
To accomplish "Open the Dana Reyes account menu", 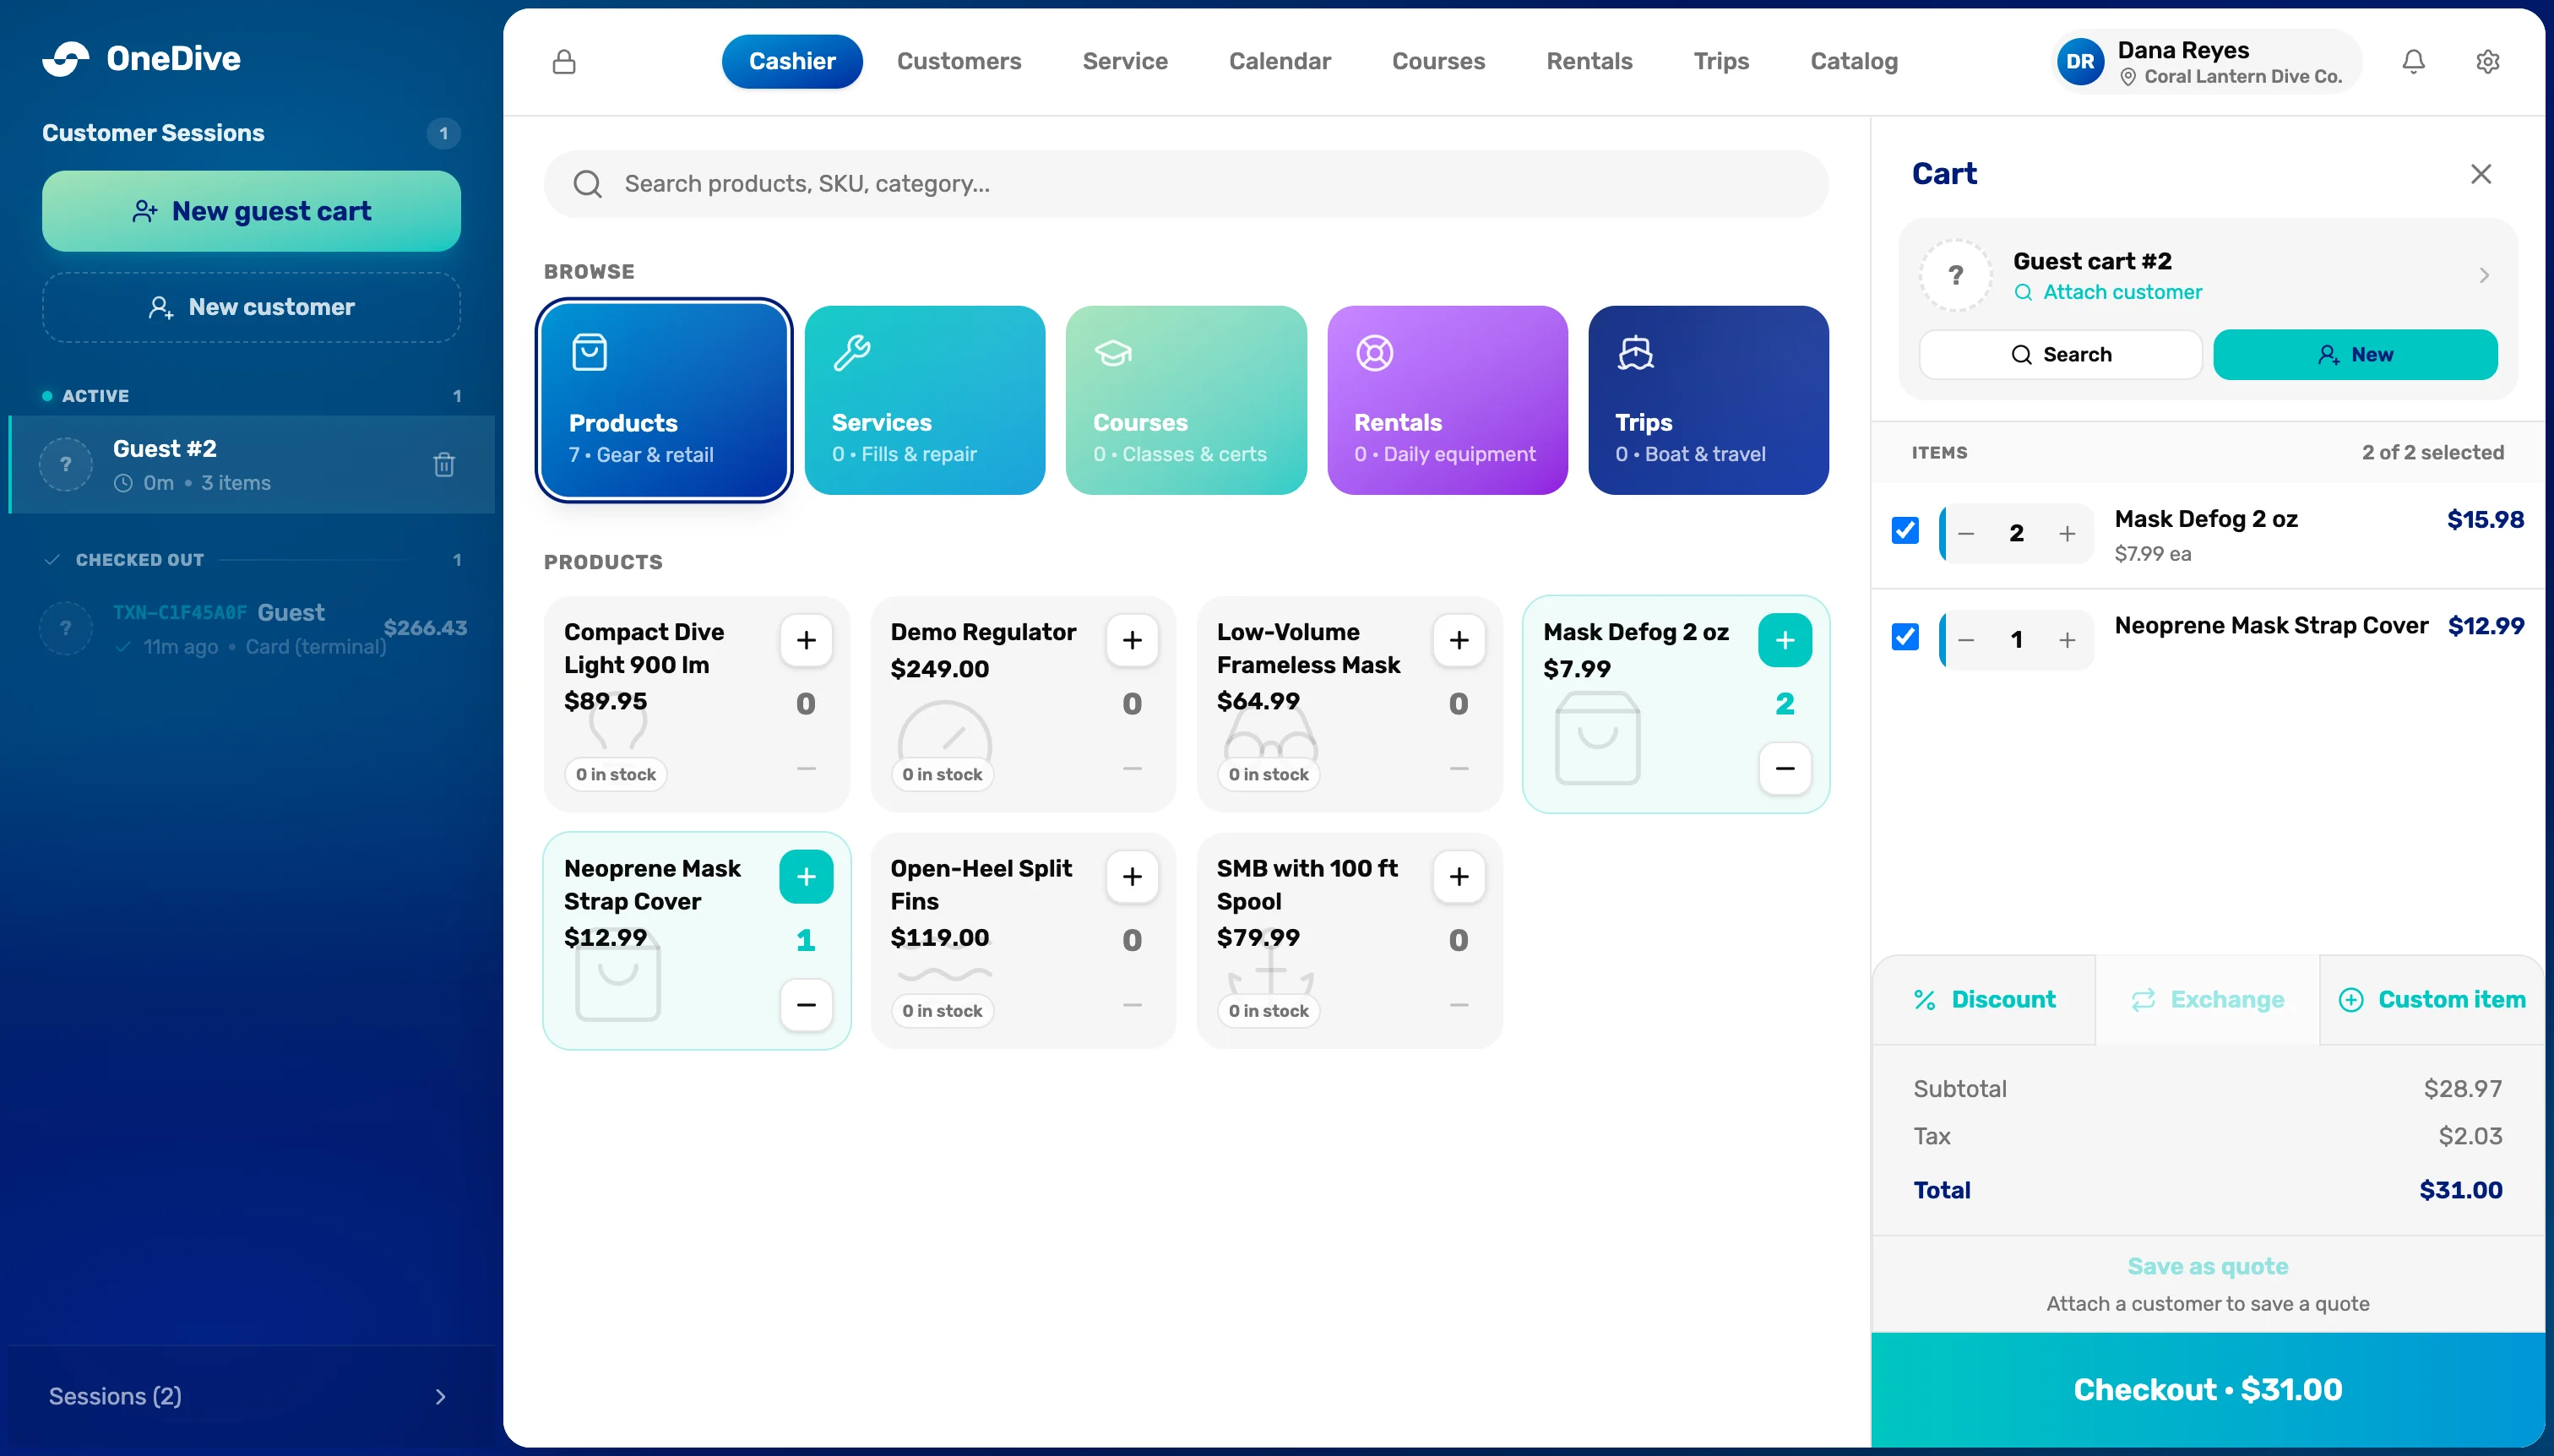I will click(2207, 62).
